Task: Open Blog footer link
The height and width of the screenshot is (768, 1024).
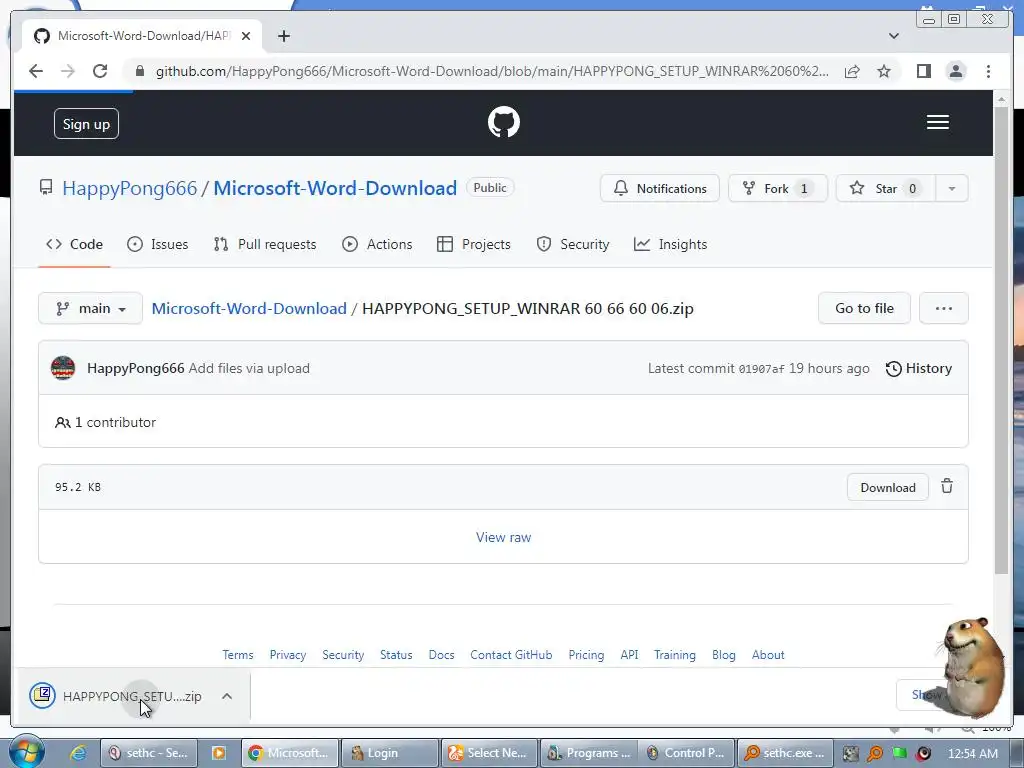Action: (724, 654)
